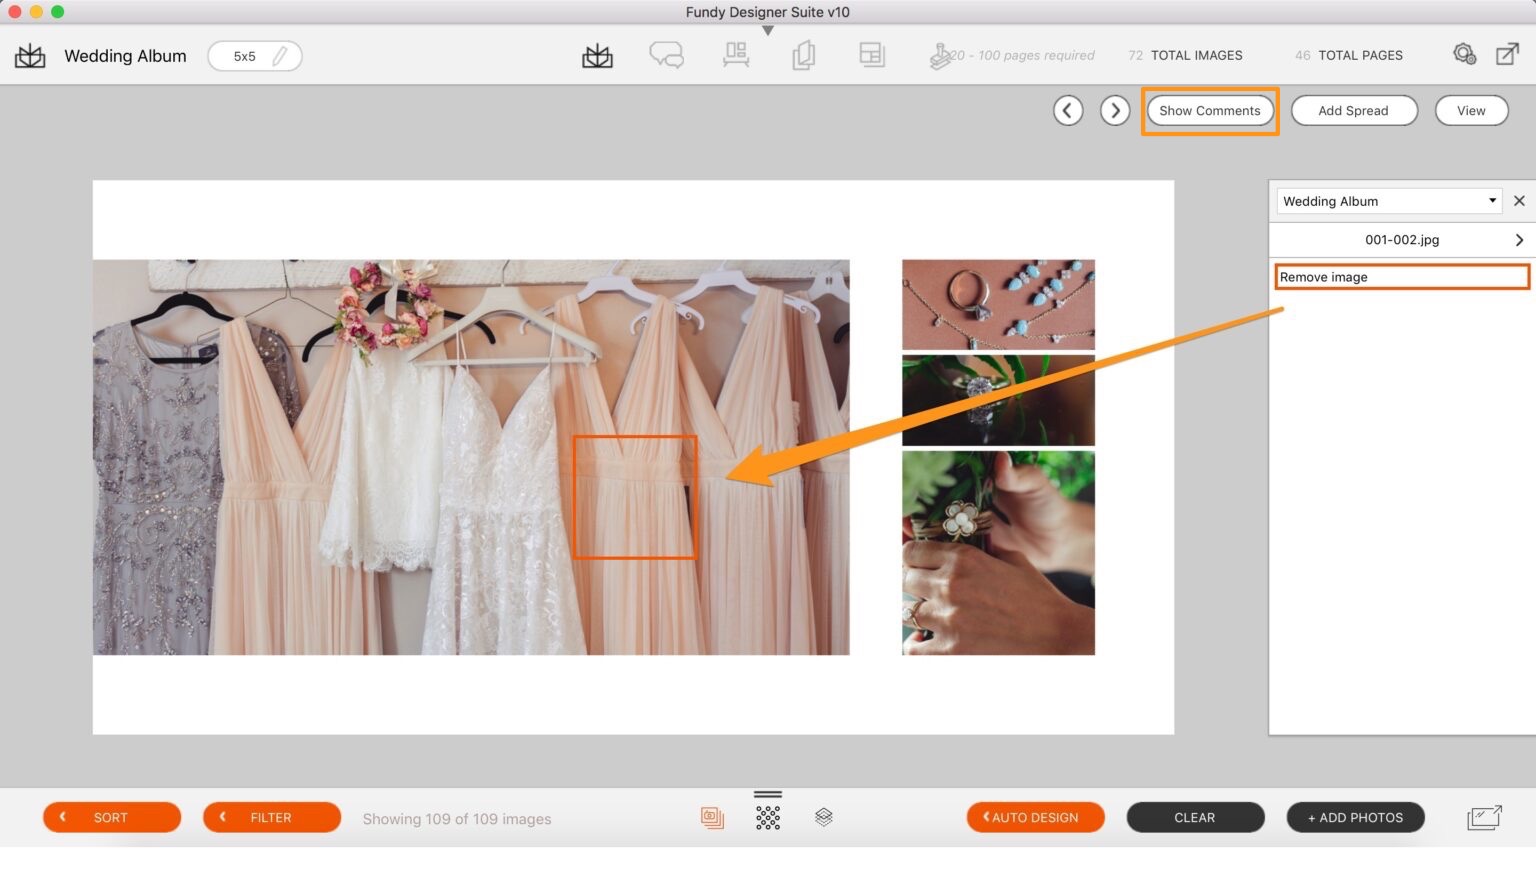Click the stamp icon beside pages required
The image size is (1536, 869).
[939, 56]
